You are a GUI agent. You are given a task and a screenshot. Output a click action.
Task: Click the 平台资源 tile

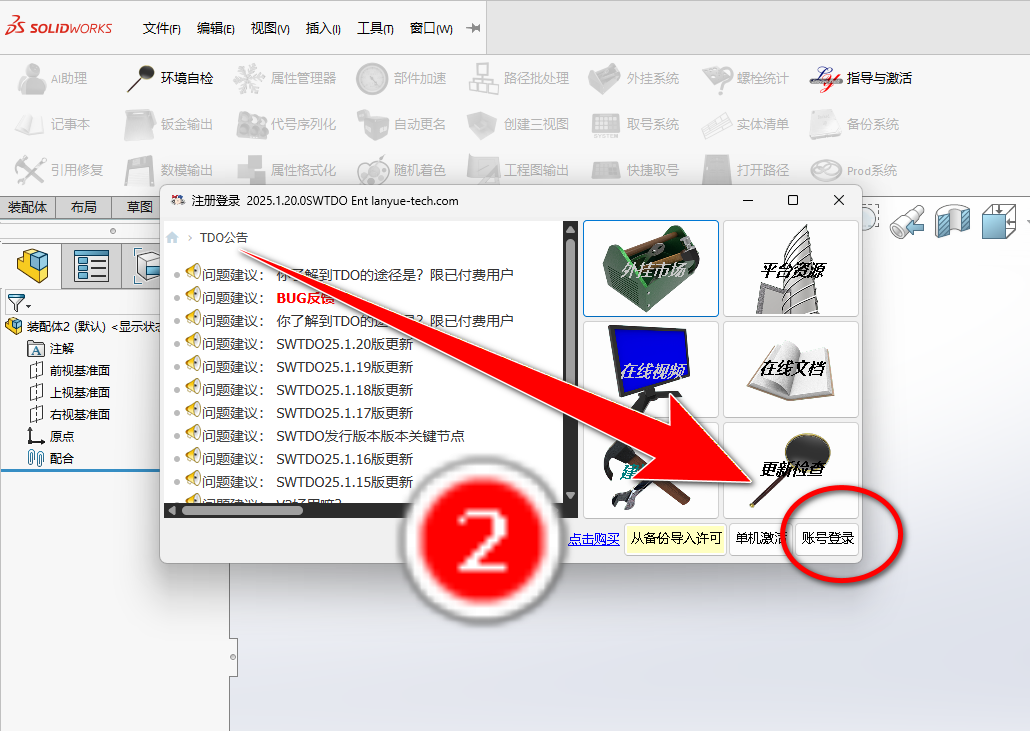[791, 267]
